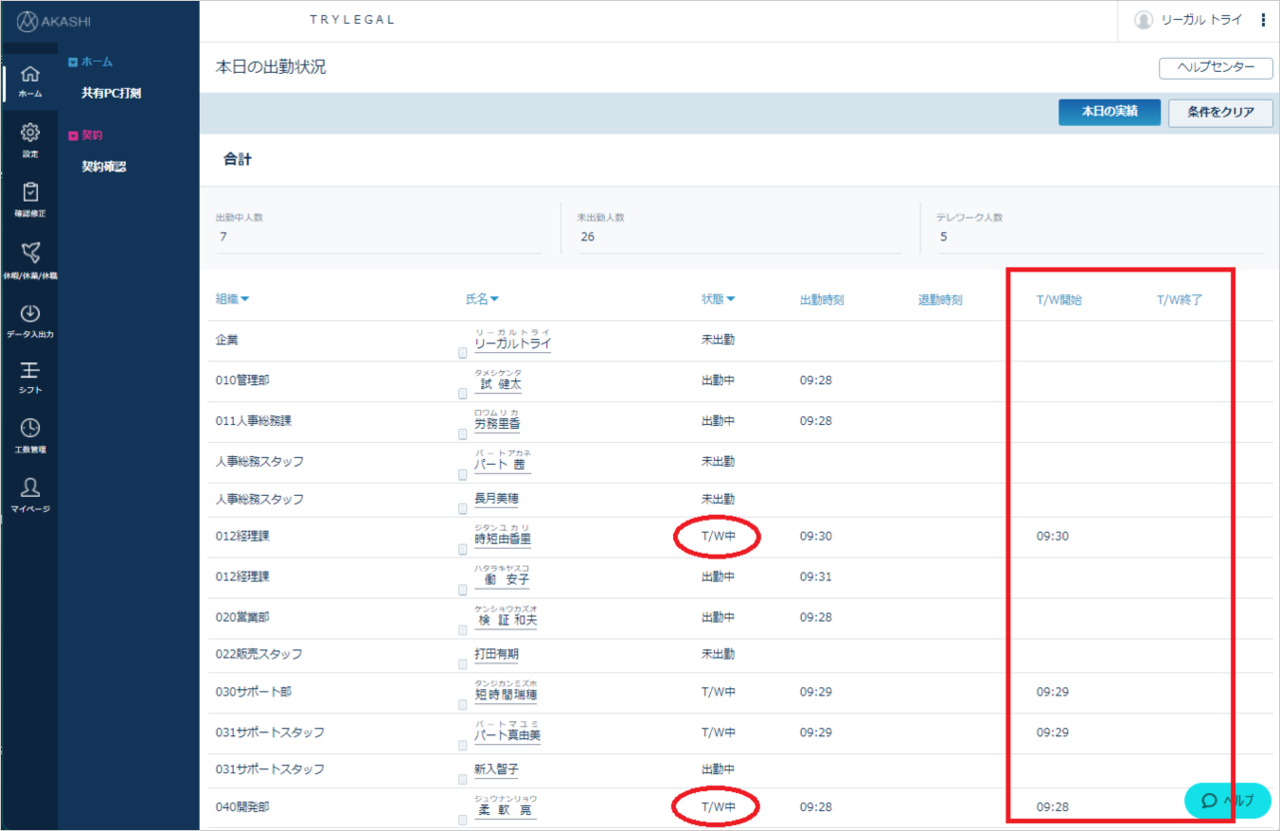1280x831 pixels.
Task: Collapse the 契約 menu section
Action: (73, 135)
